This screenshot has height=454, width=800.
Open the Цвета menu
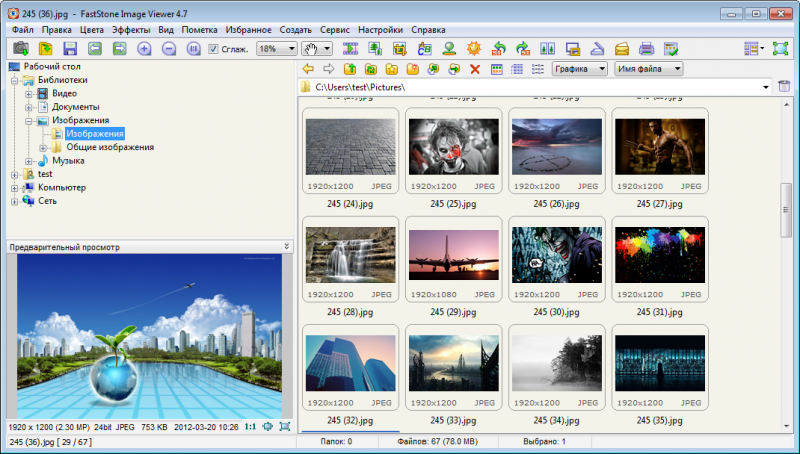click(92, 30)
